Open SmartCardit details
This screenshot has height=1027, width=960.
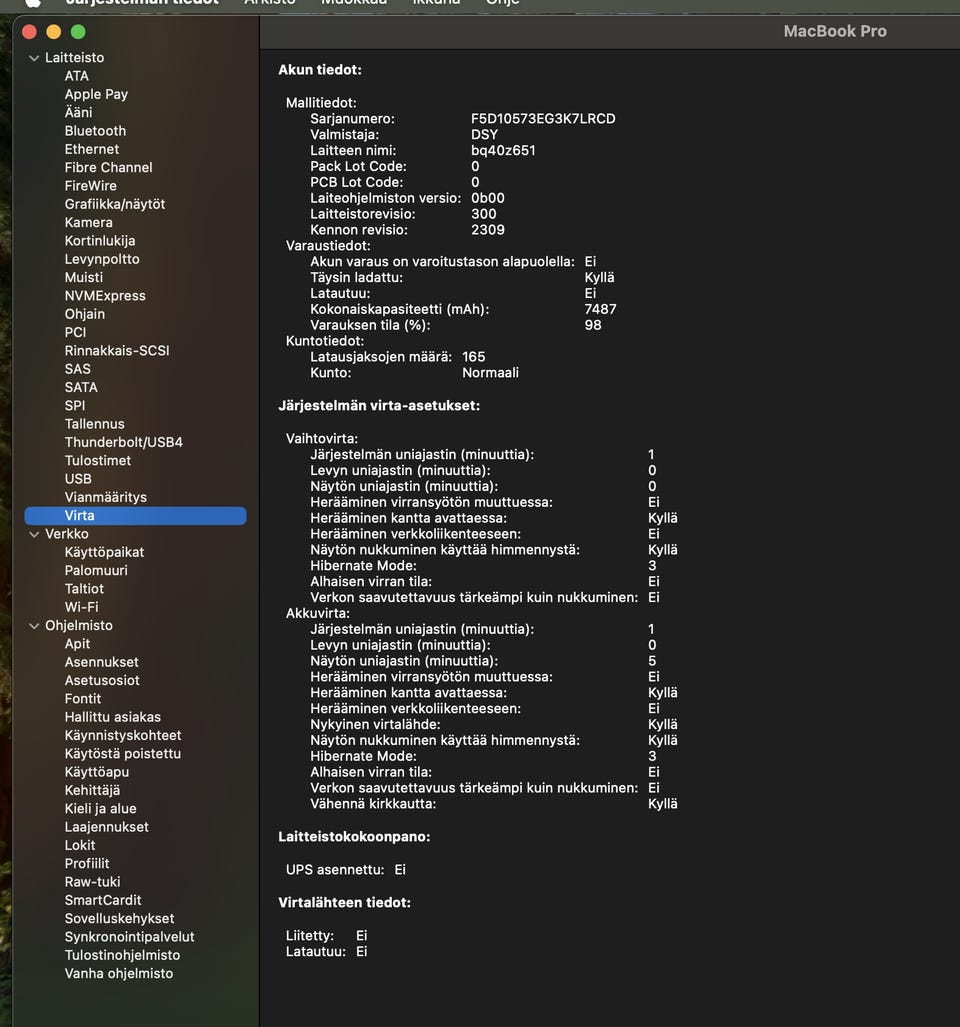click(103, 901)
